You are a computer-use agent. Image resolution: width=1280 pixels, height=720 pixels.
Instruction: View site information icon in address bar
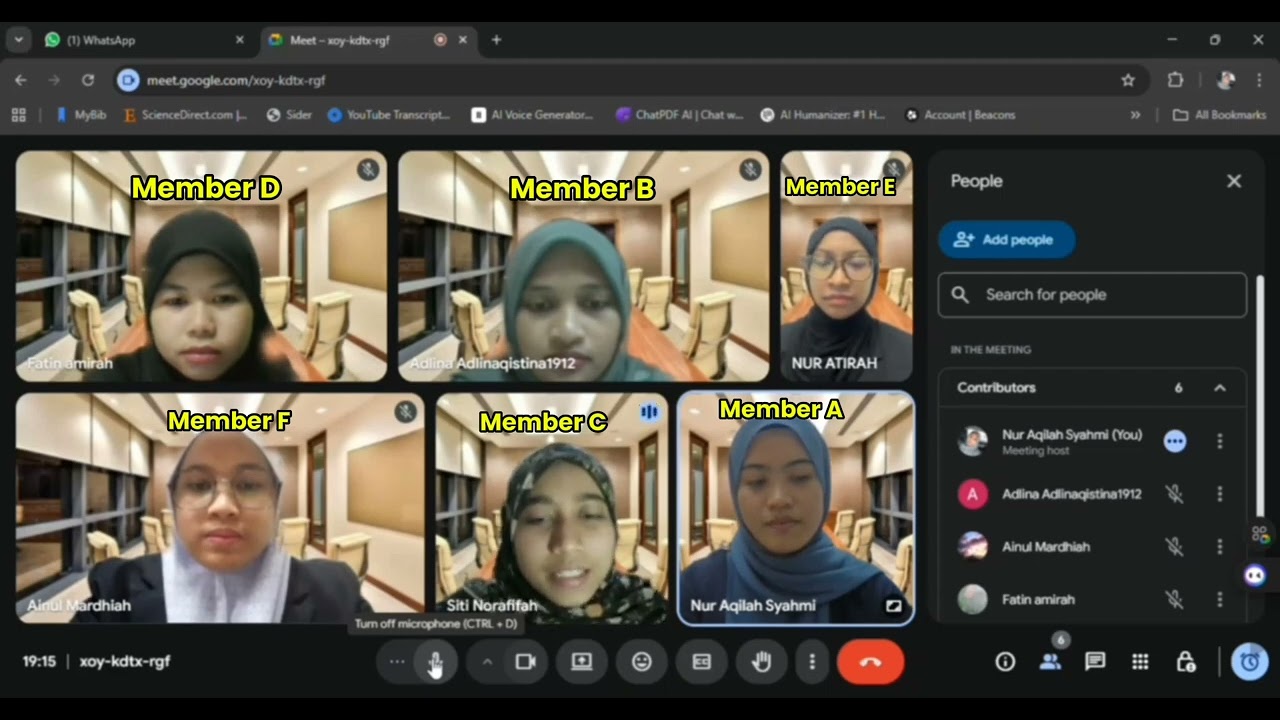tap(128, 80)
